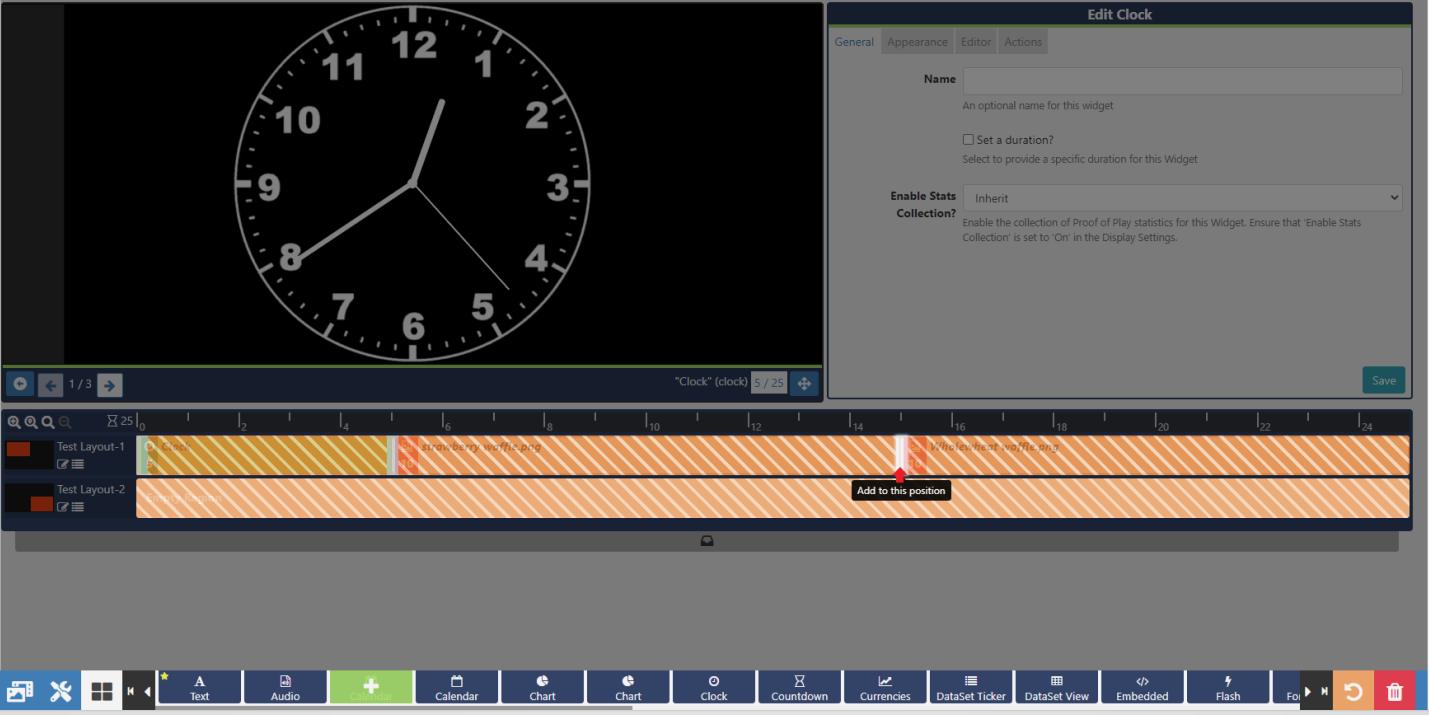Click the red trash delete icon
This screenshot has height=715, width=1429.
click(1394, 691)
